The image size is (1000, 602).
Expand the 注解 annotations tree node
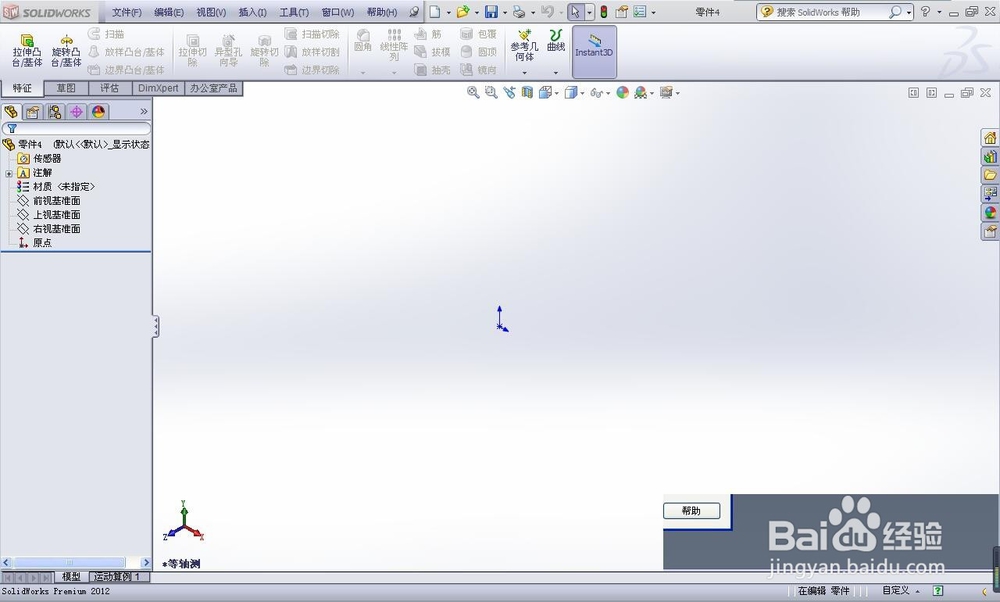point(9,173)
